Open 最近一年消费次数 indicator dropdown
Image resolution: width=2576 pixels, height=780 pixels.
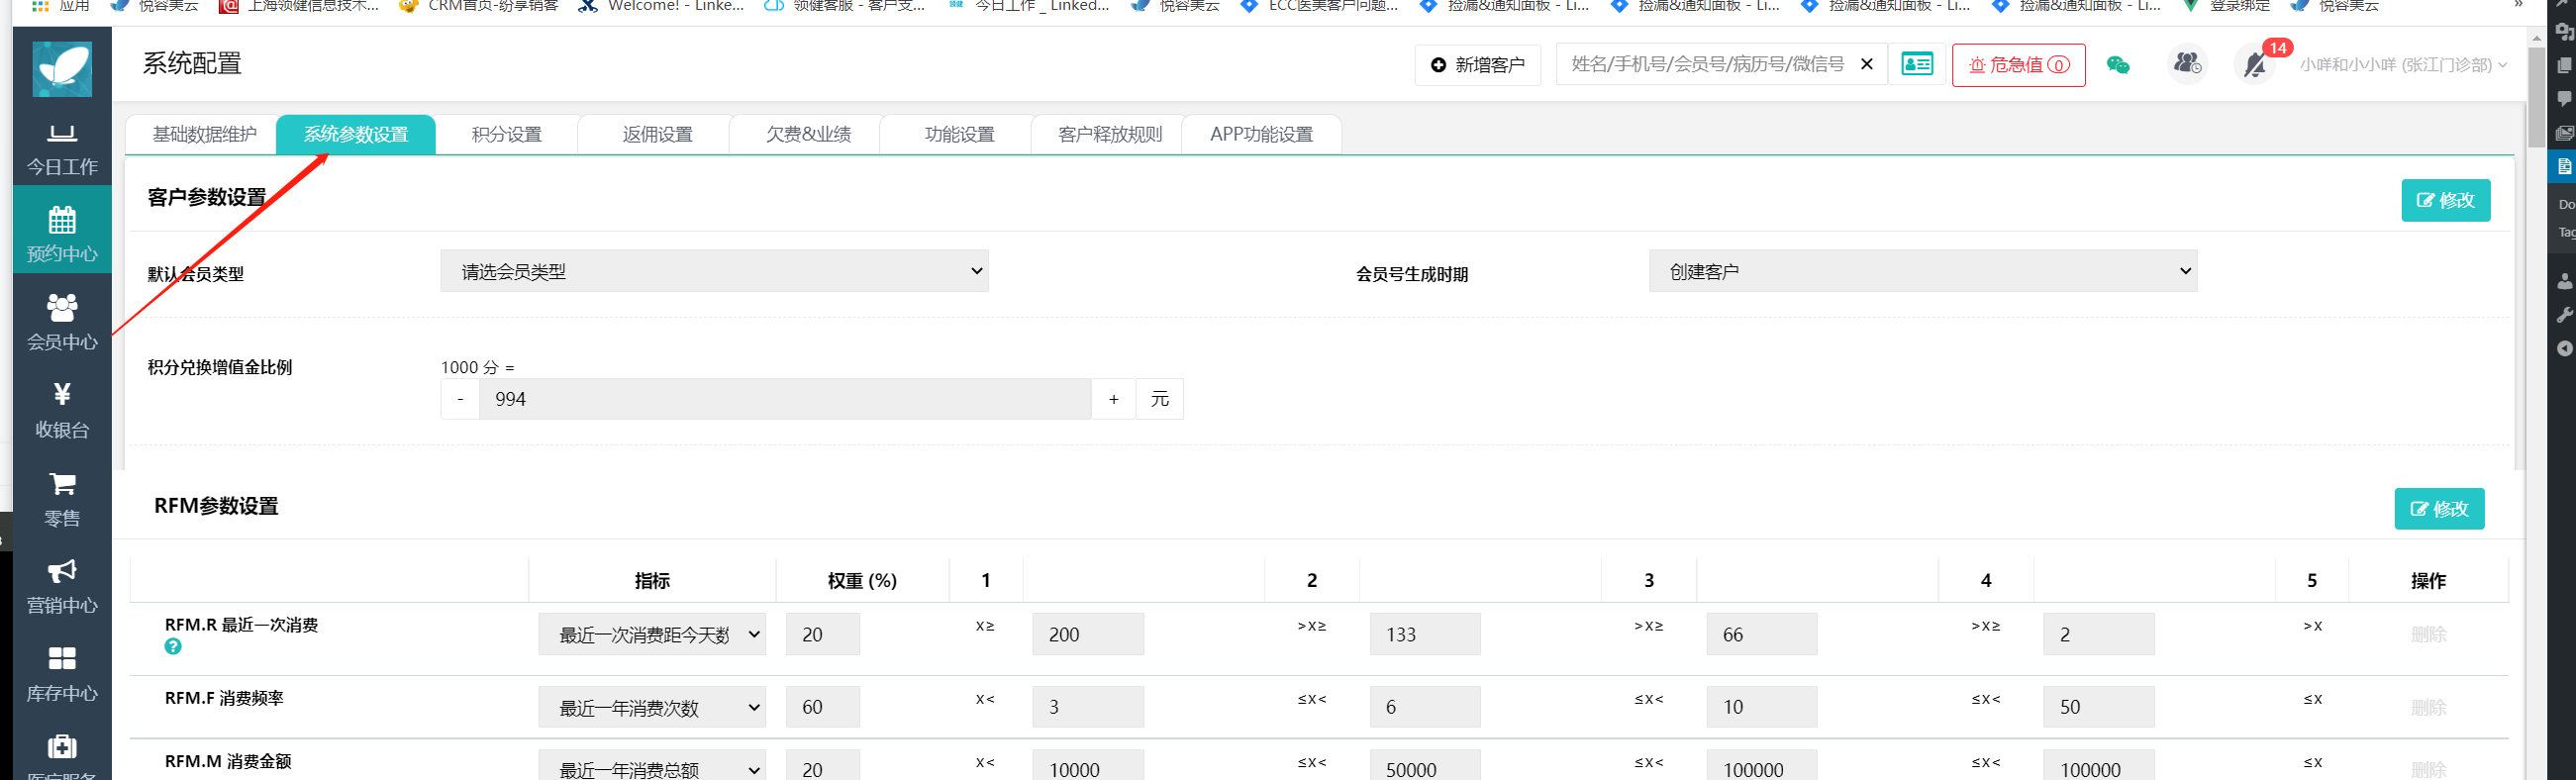coord(652,707)
